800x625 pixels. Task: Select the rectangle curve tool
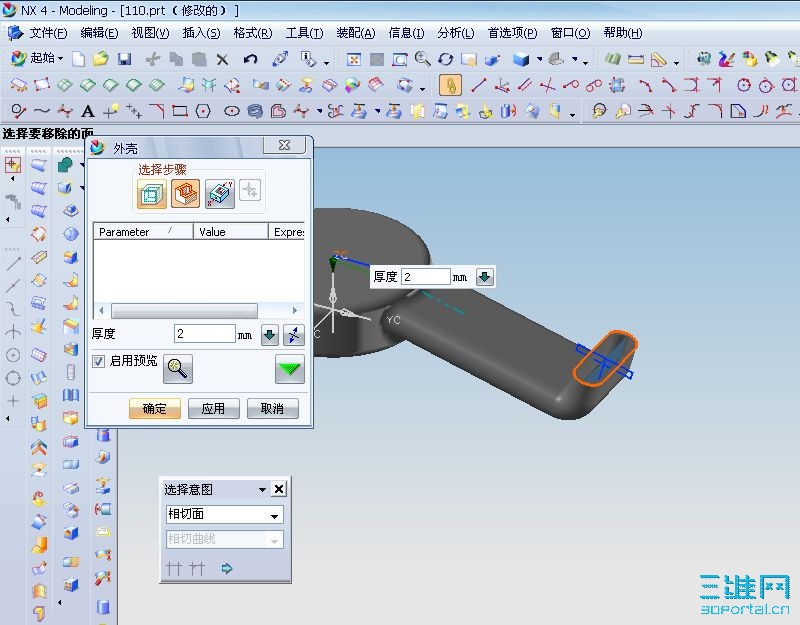180,111
